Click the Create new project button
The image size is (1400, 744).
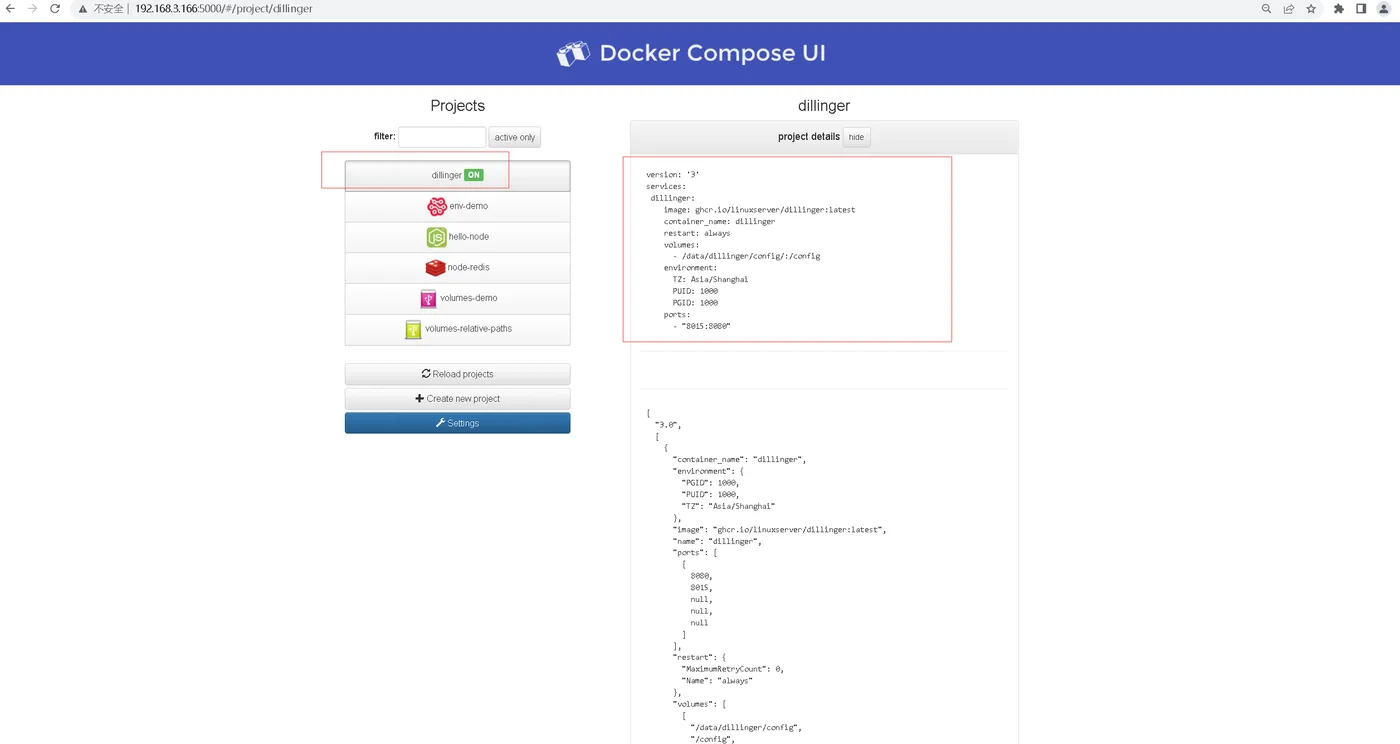(457, 399)
